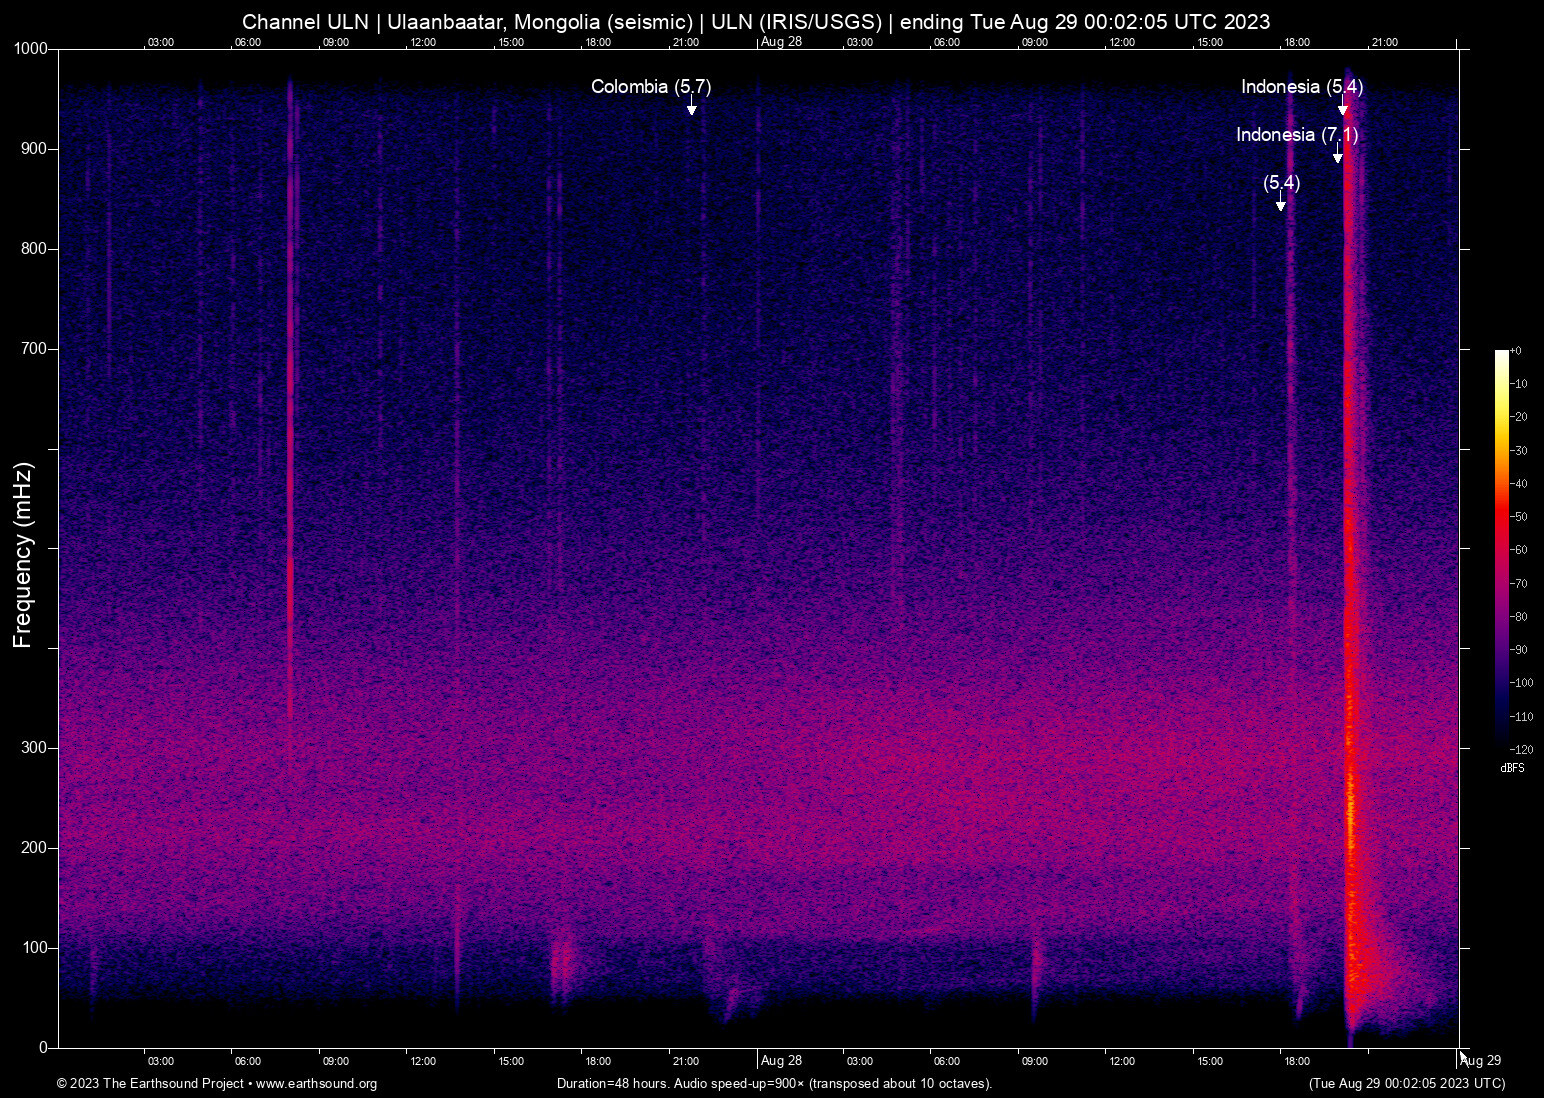This screenshot has height=1098, width=1544.
Task: Click the 200 frequency axis tick label
Action: 35,848
